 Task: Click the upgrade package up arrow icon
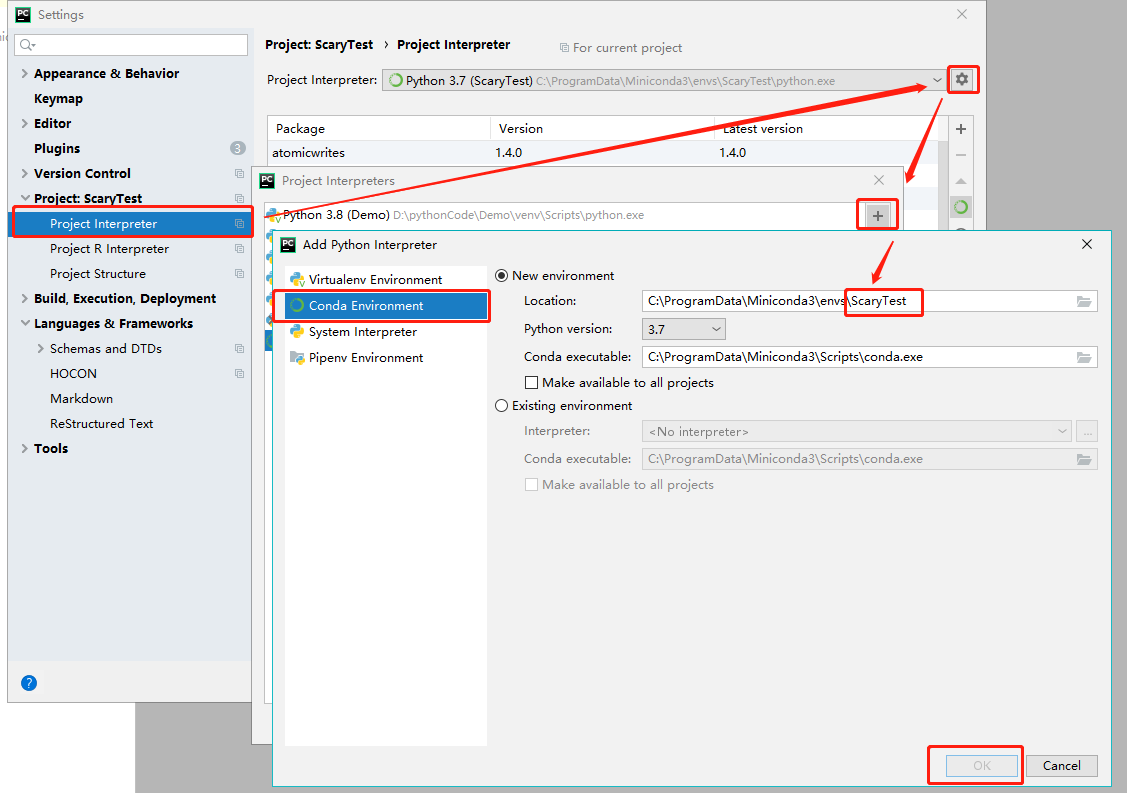(x=961, y=181)
